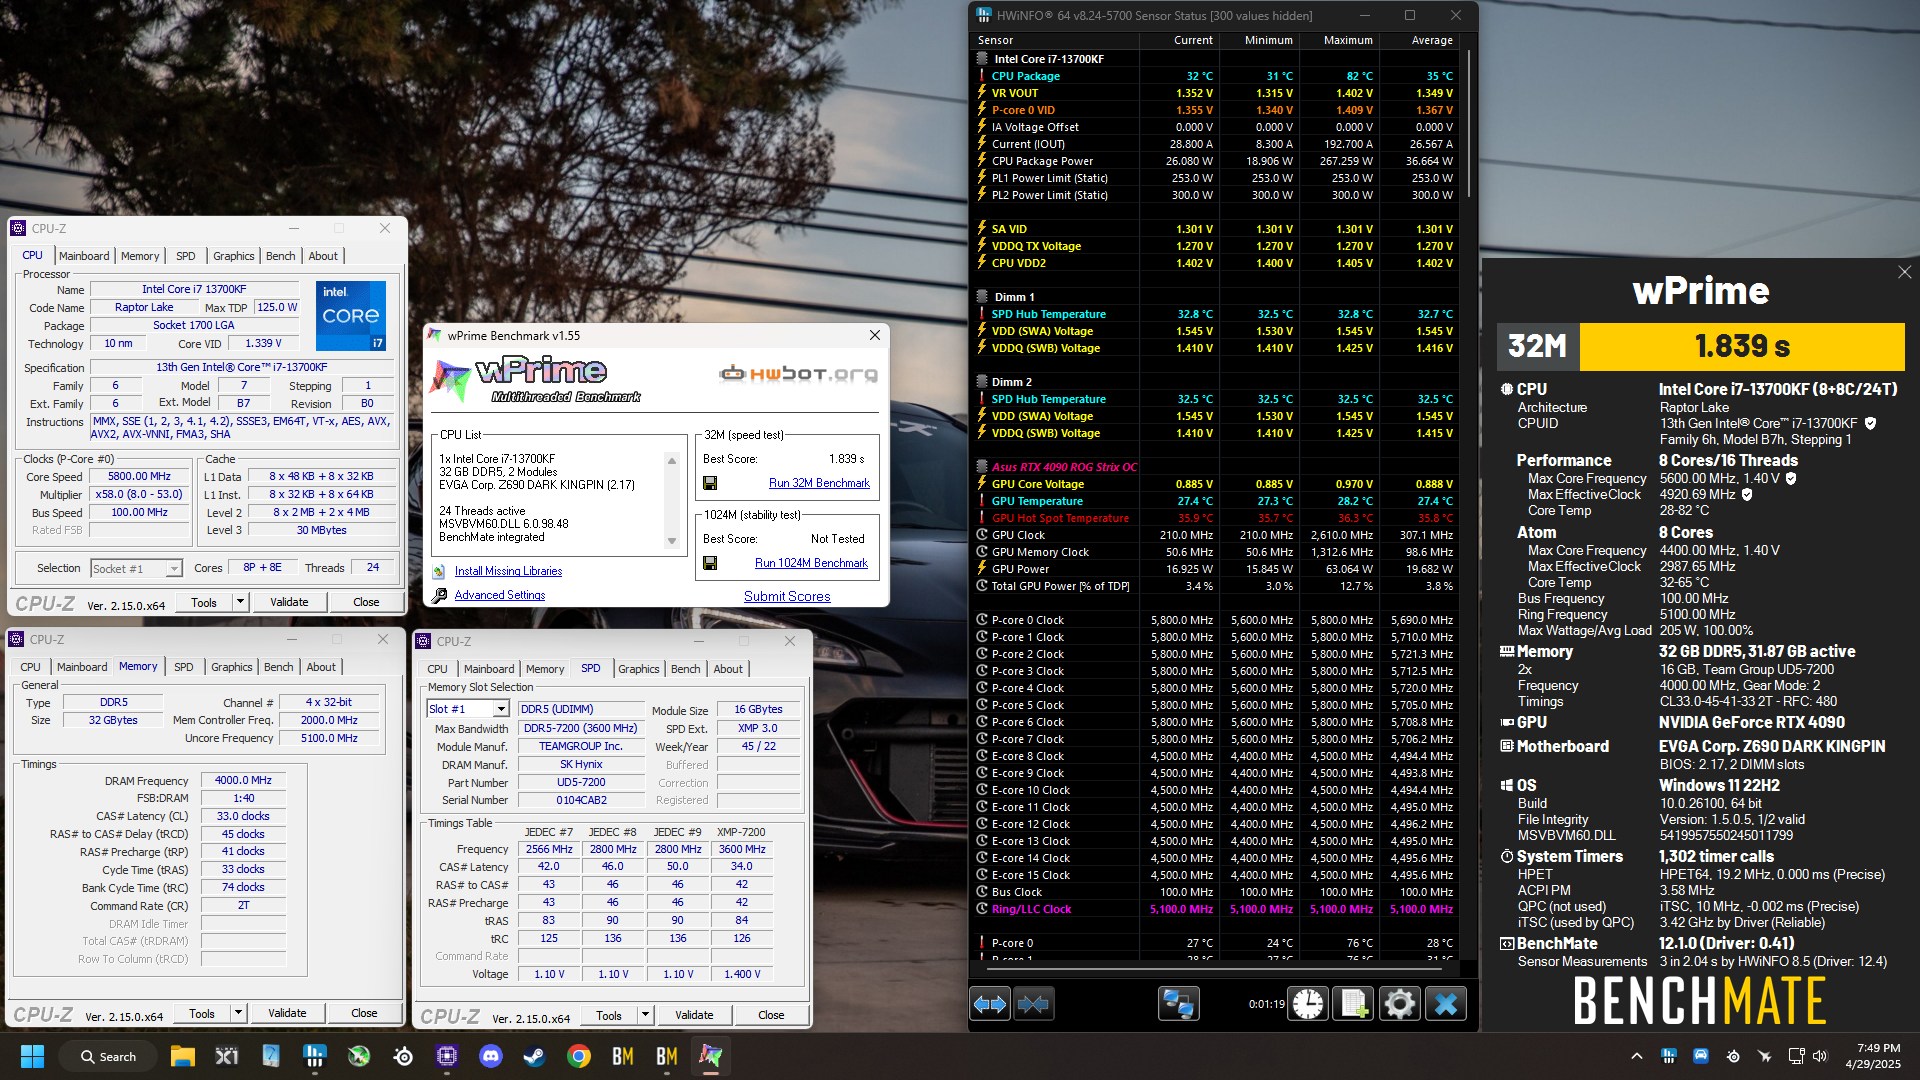
Task: Click the blue X close-sensors icon in HWiNFO toolbar
Action: pos(1445,1004)
